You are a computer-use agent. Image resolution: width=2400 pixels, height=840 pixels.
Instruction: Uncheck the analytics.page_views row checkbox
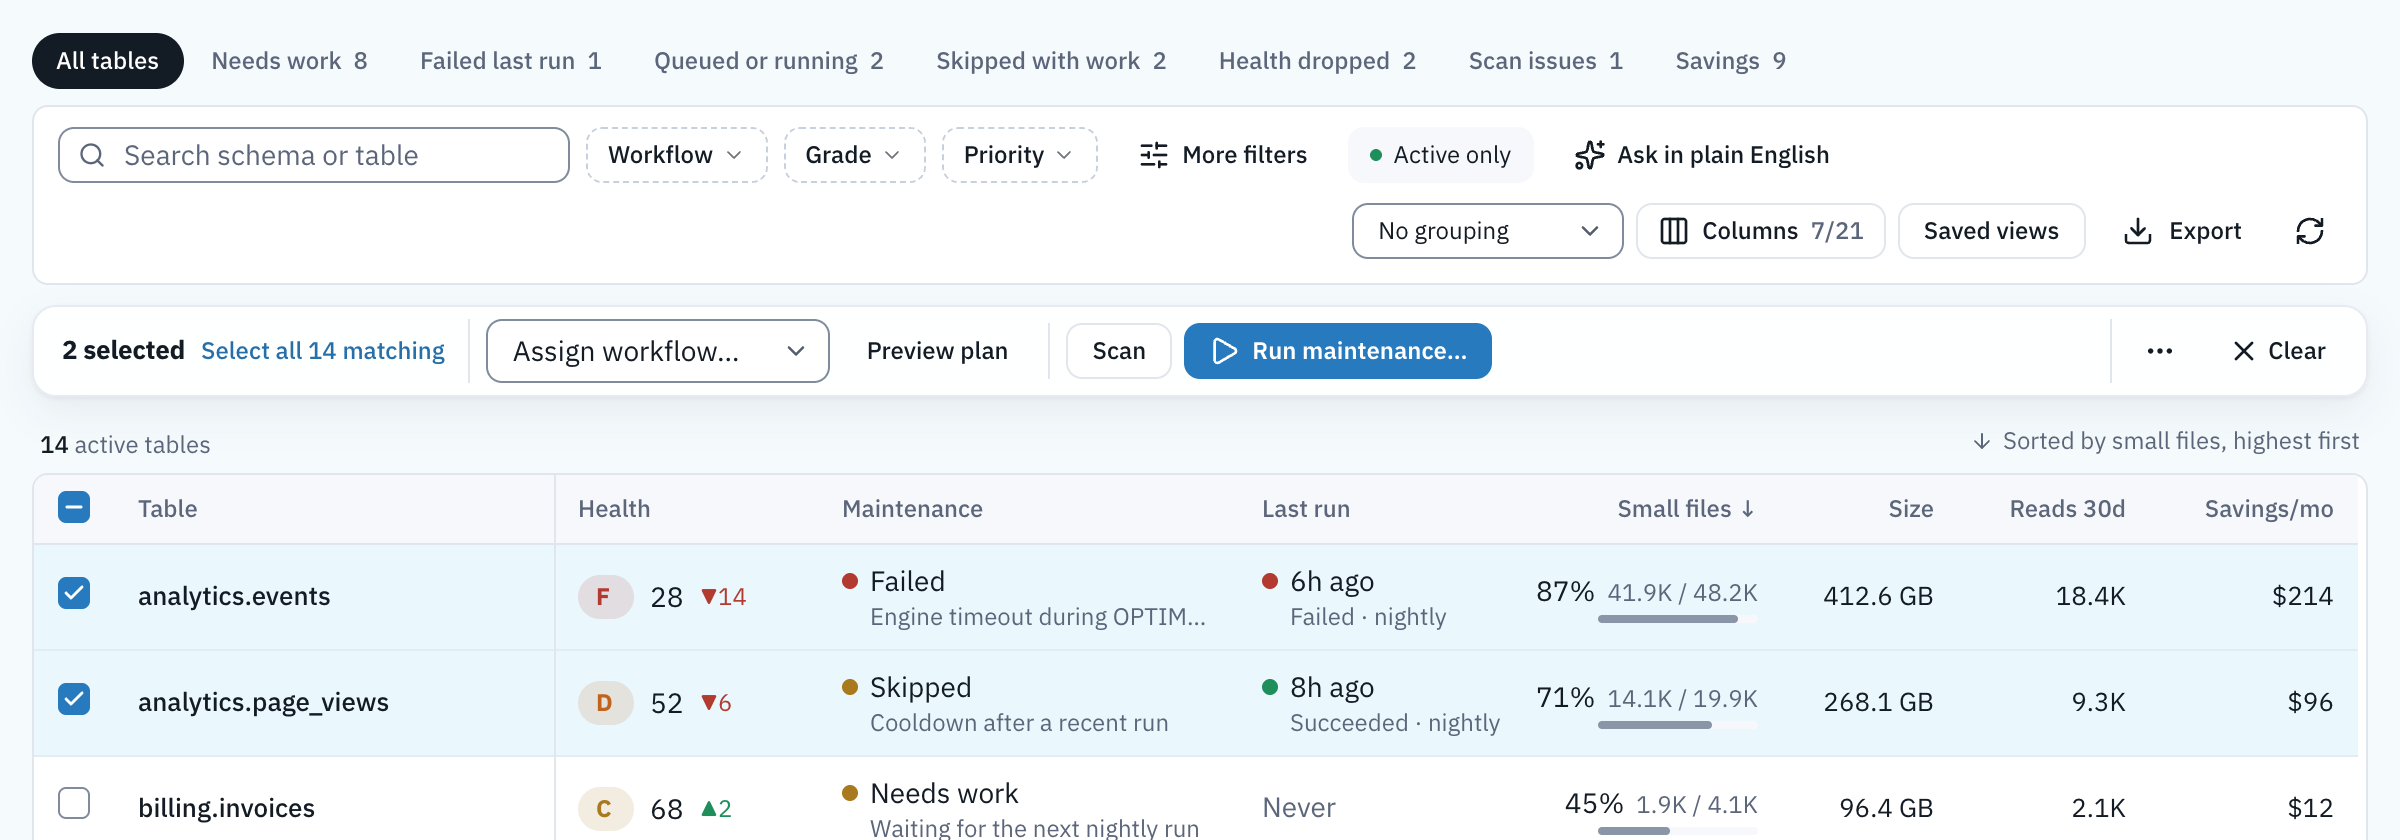click(x=74, y=699)
